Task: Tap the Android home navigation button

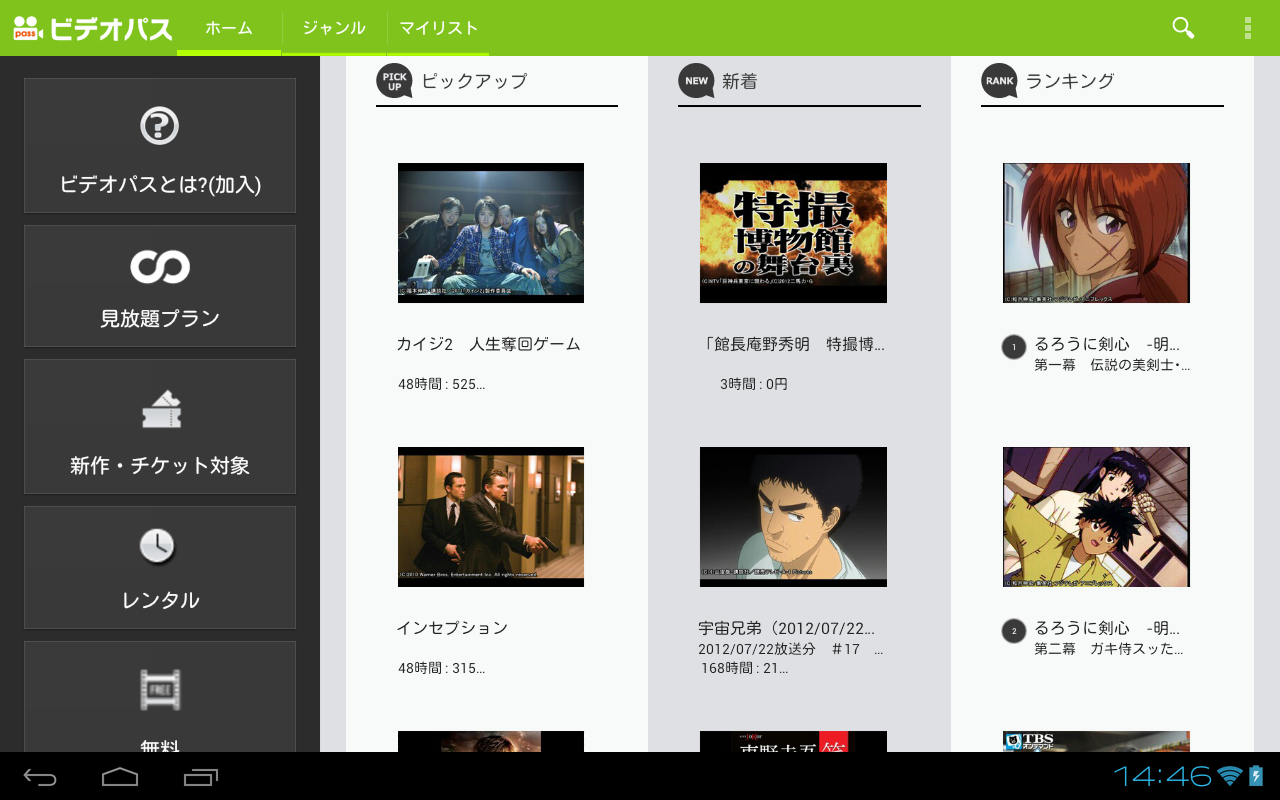Action: coord(120,777)
